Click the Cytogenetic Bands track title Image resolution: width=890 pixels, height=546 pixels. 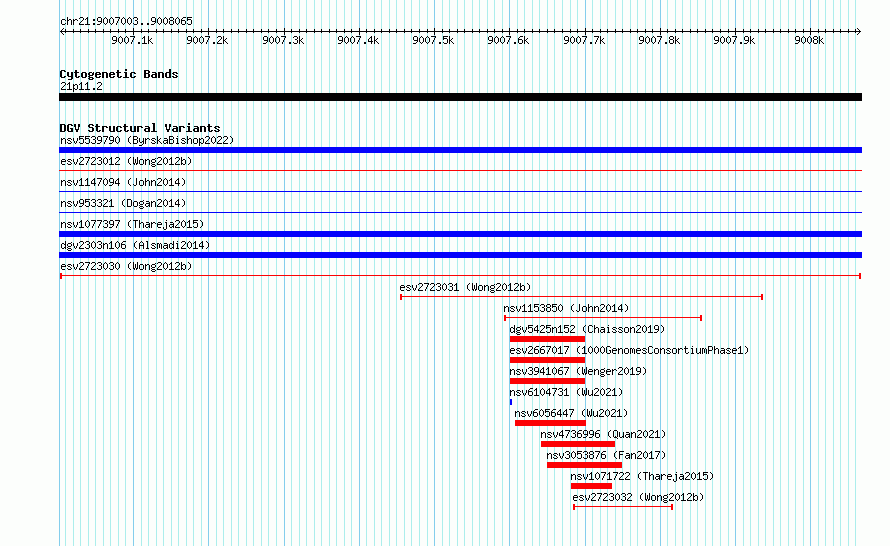pyautogui.click(x=119, y=74)
